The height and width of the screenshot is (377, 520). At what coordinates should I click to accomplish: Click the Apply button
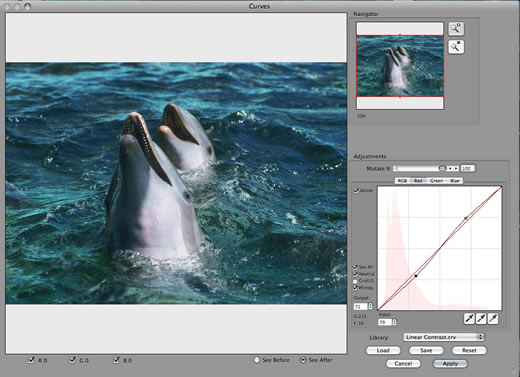(450, 363)
